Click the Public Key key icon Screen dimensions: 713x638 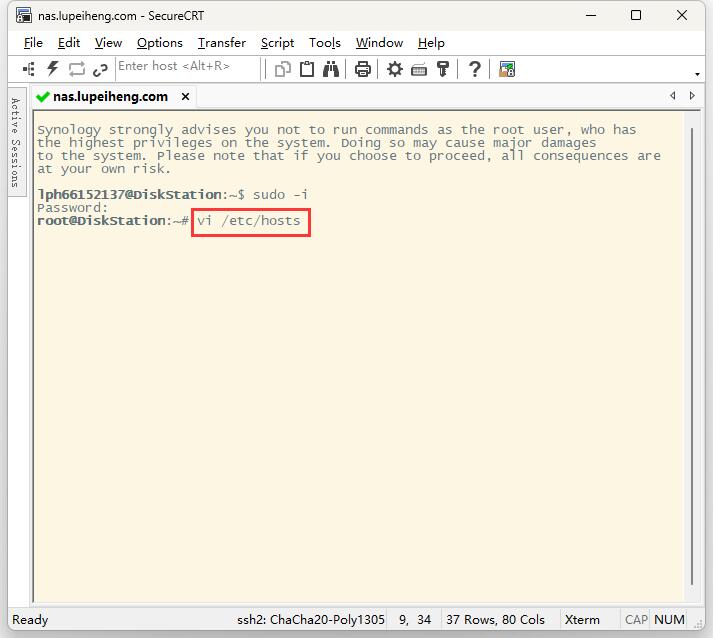pyautogui.click(x=443, y=69)
